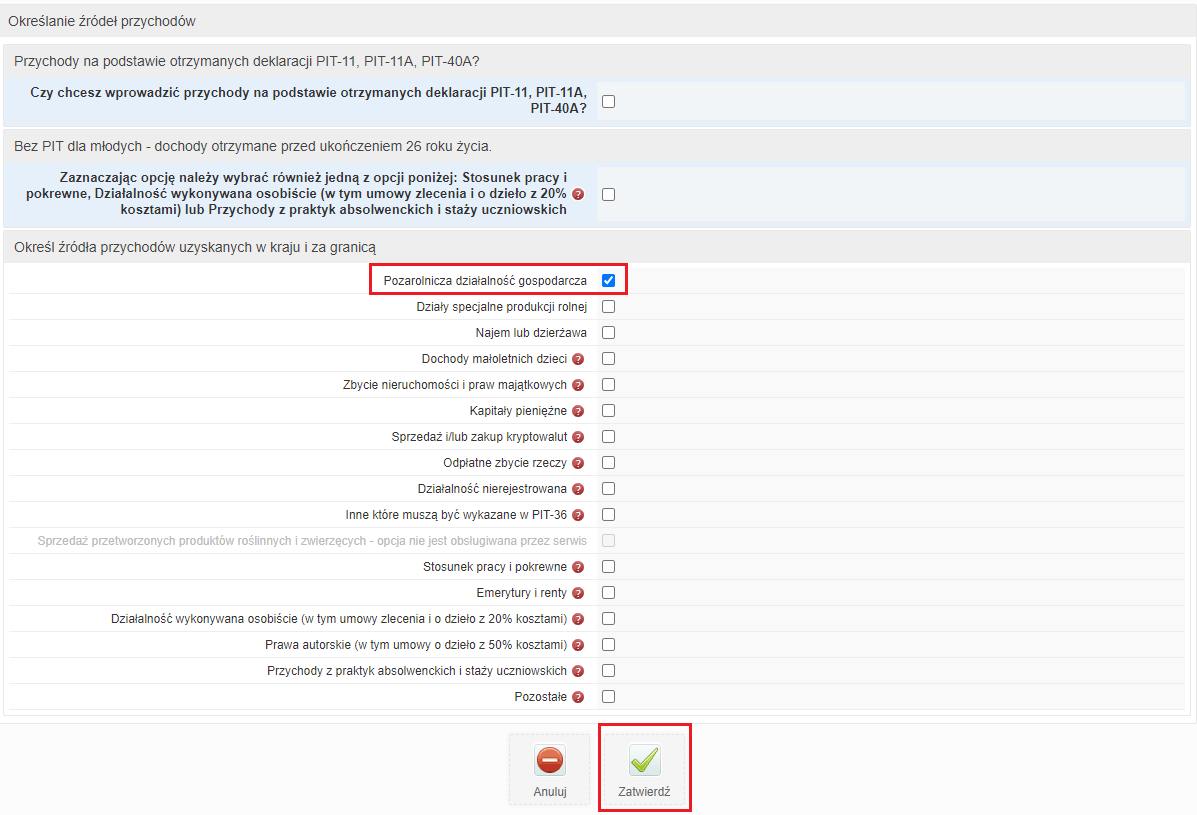Check the Odpłatne zbycie rzeczy box
Viewport: 1197px width, 815px height.
click(x=608, y=462)
